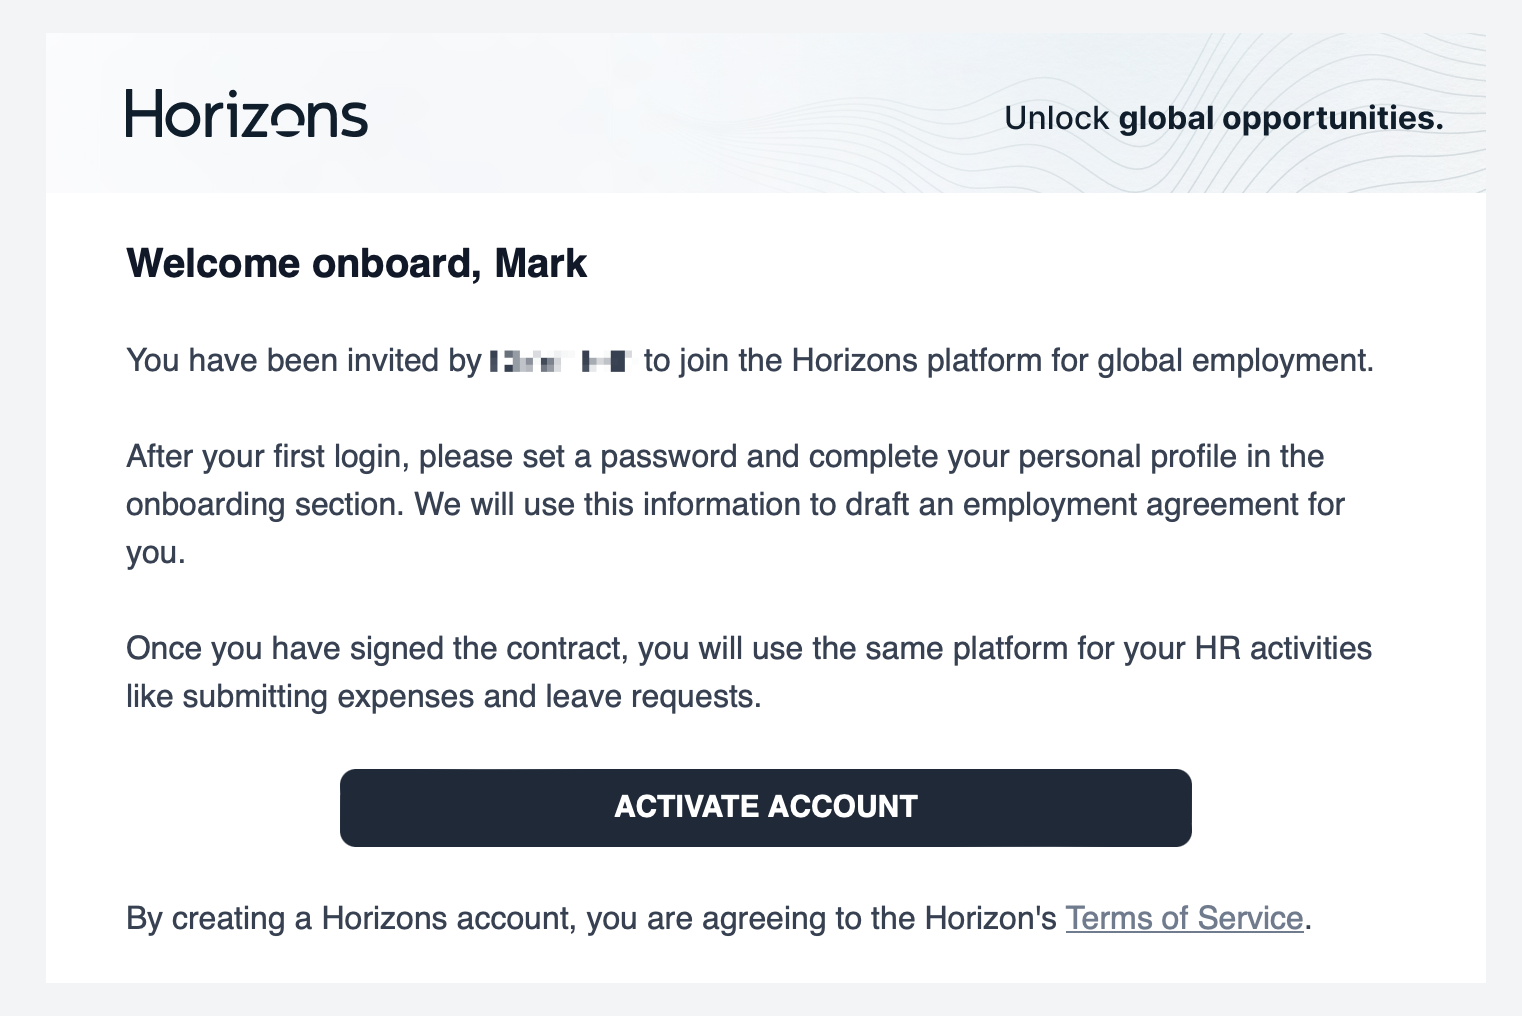Click the "Welcome onboard, Mark" heading

(356, 264)
